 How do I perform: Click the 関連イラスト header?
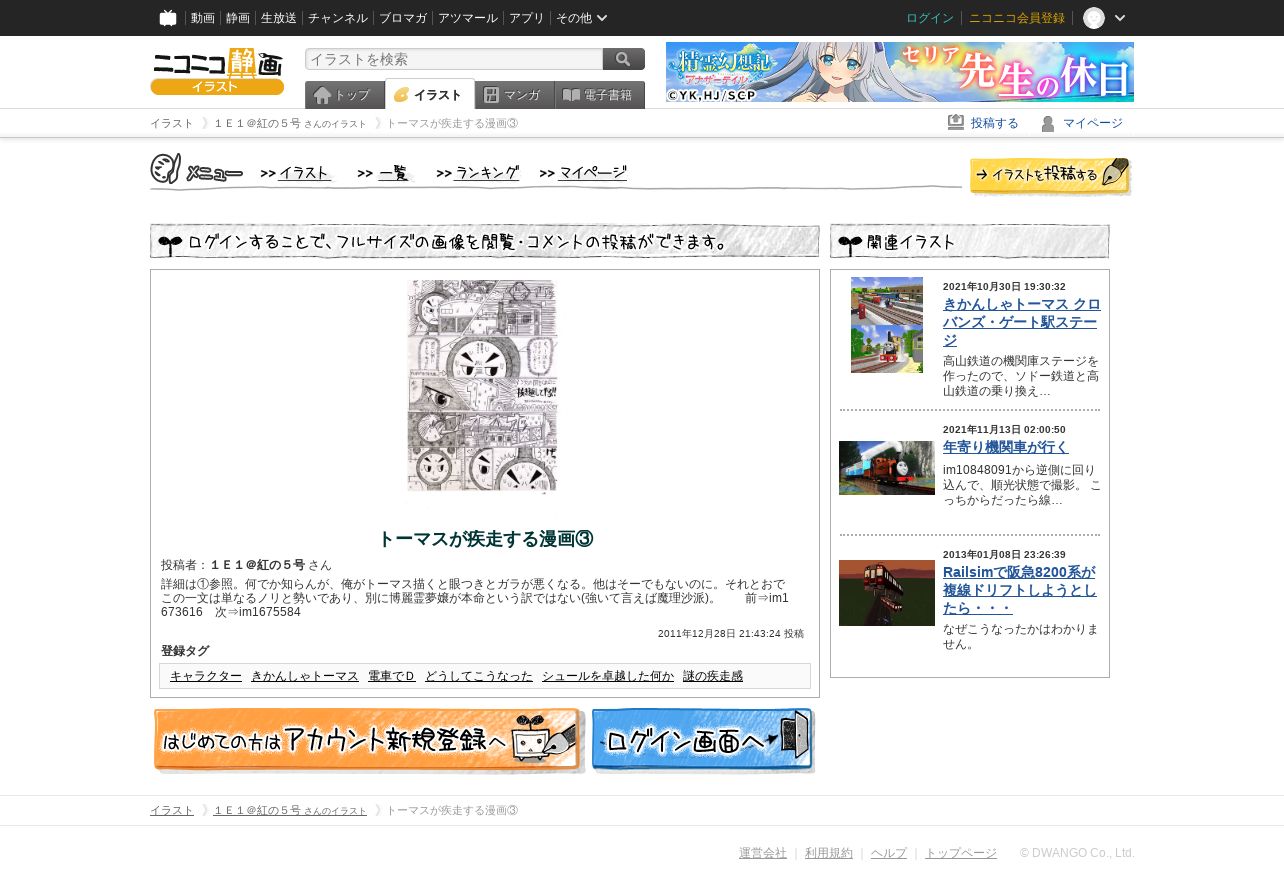(970, 241)
